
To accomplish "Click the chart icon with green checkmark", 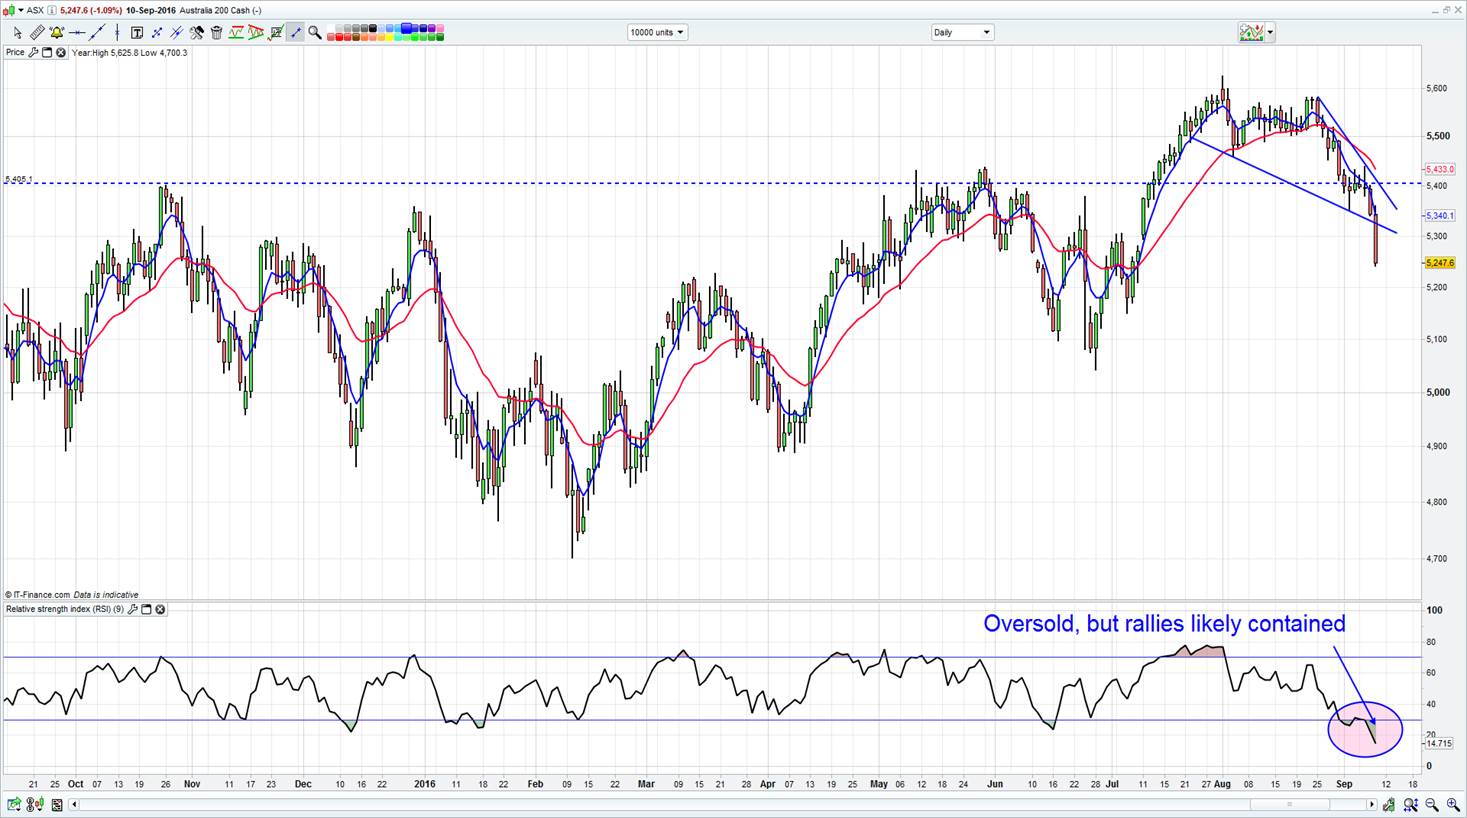I will pyautogui.click(x=276, y=33).
